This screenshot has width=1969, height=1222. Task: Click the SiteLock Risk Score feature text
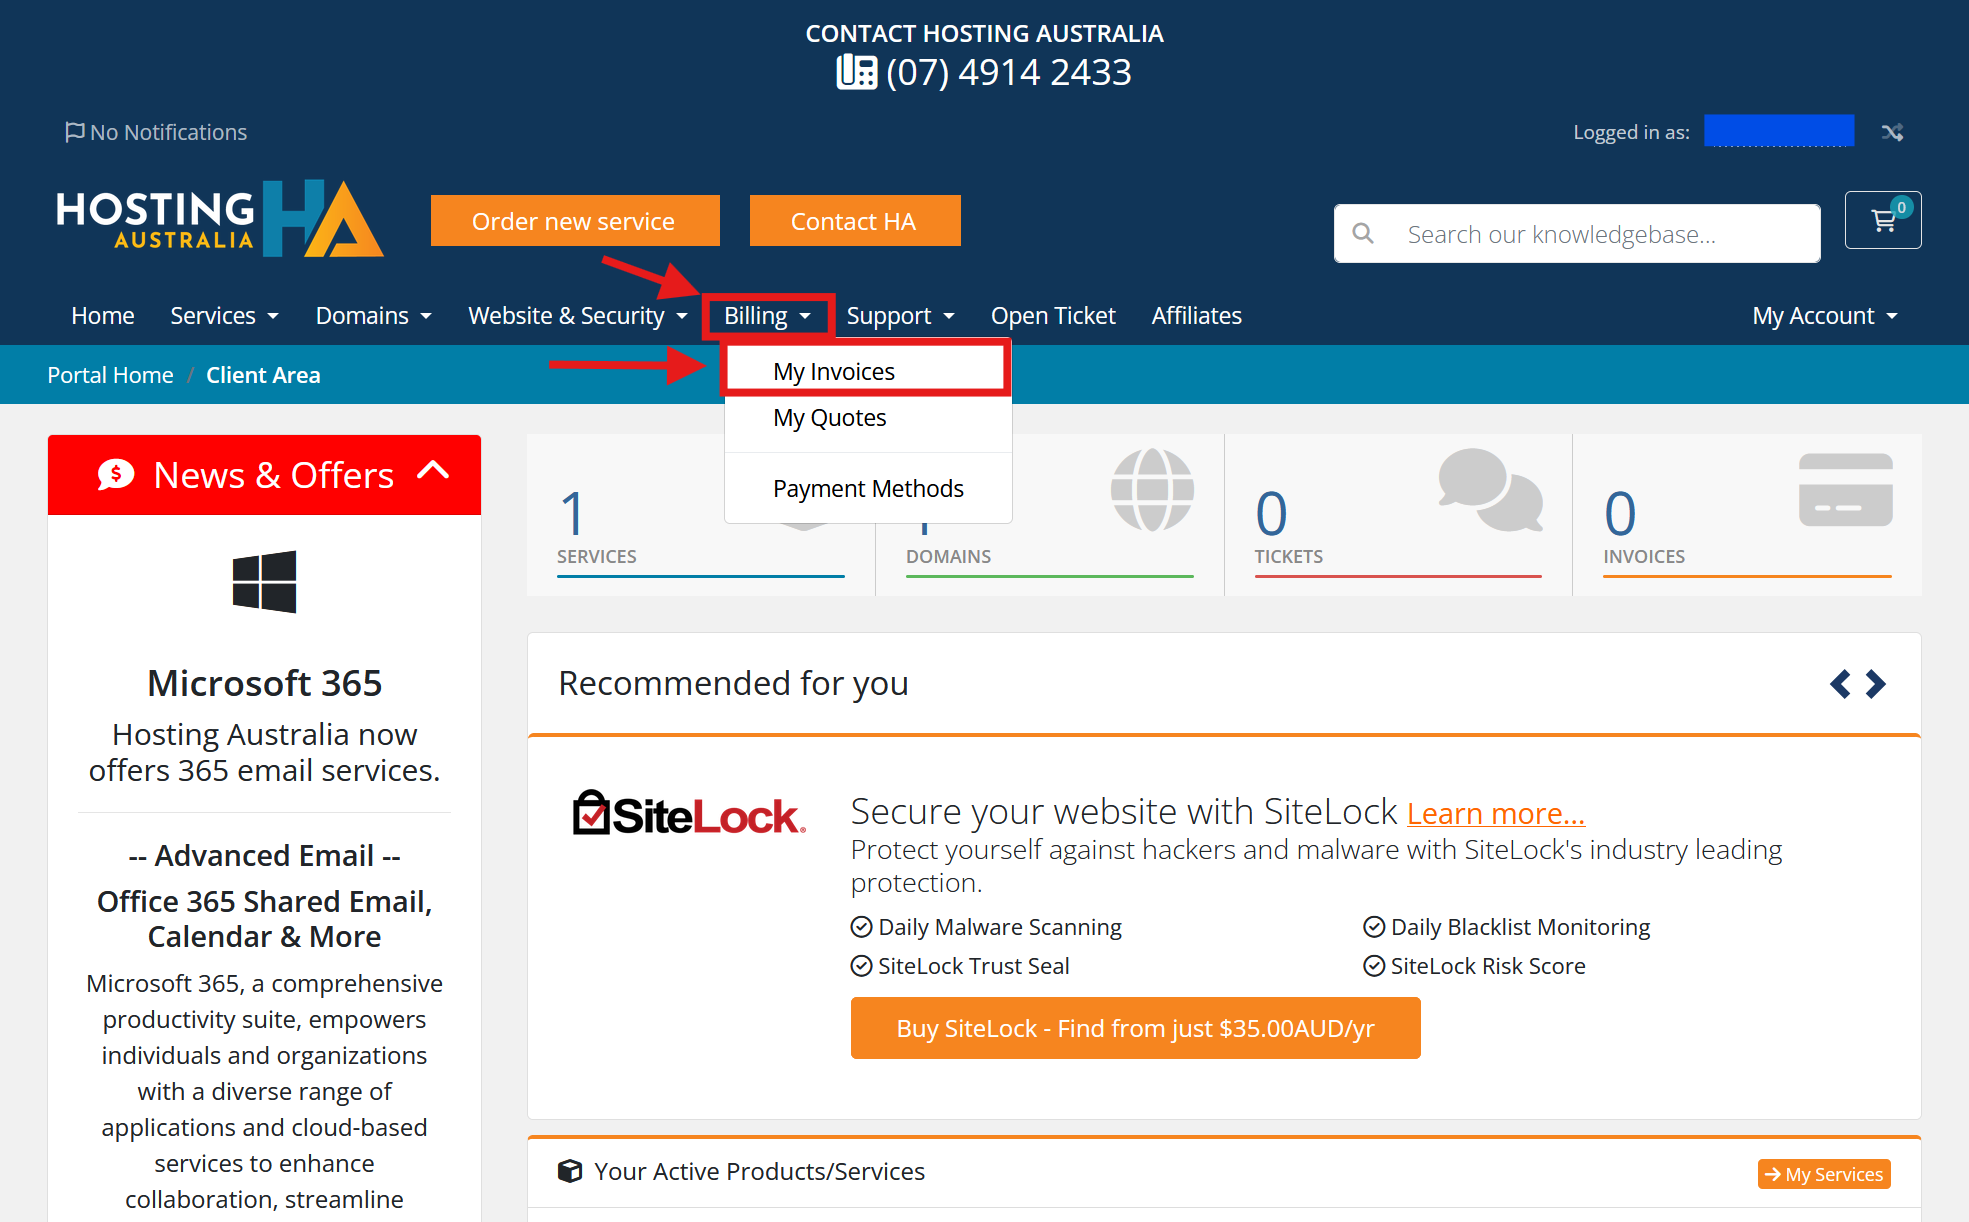click(1488, 966)
